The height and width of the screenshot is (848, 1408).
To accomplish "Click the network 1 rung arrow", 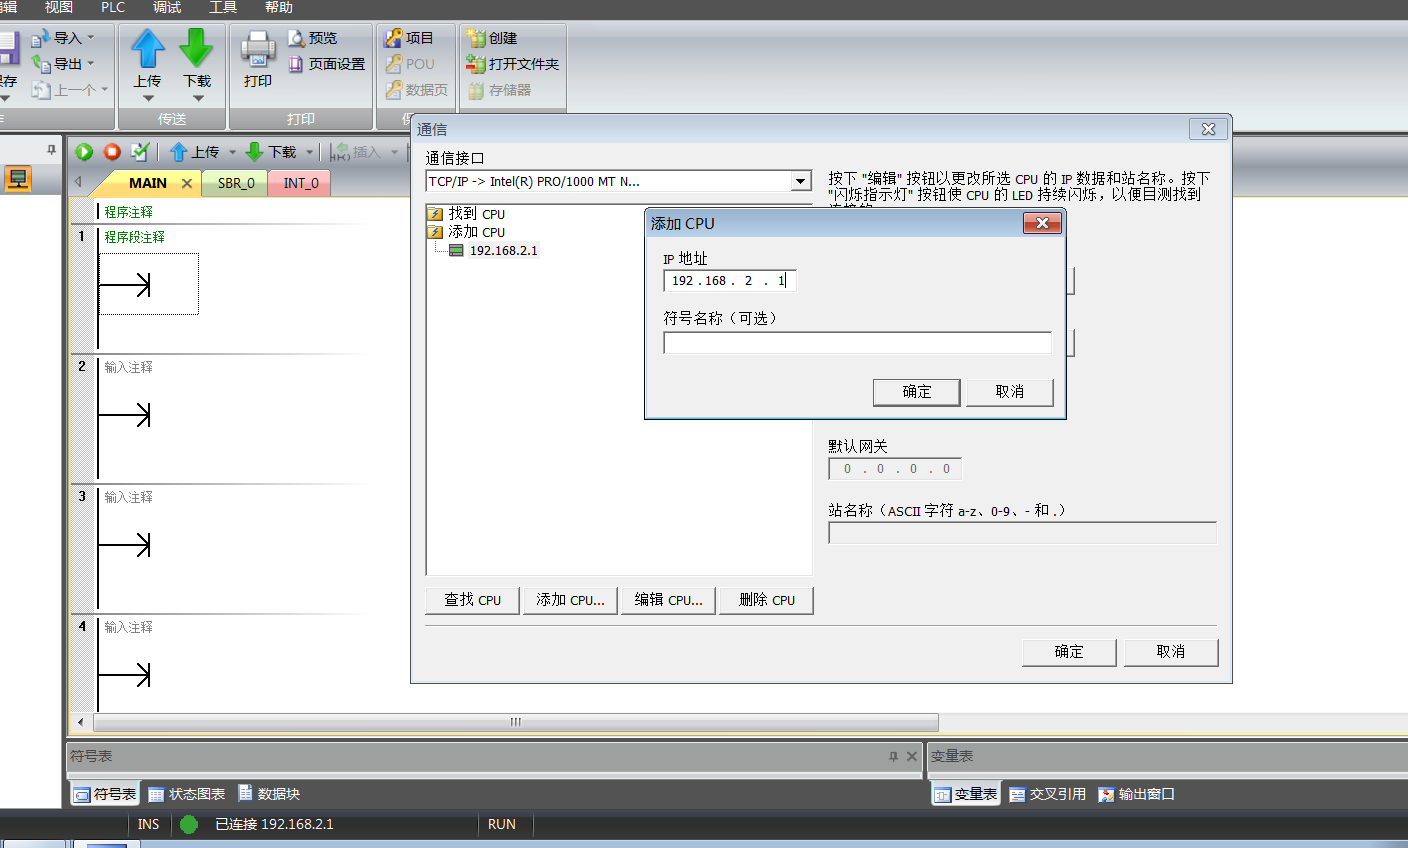I will coord(126,286).
